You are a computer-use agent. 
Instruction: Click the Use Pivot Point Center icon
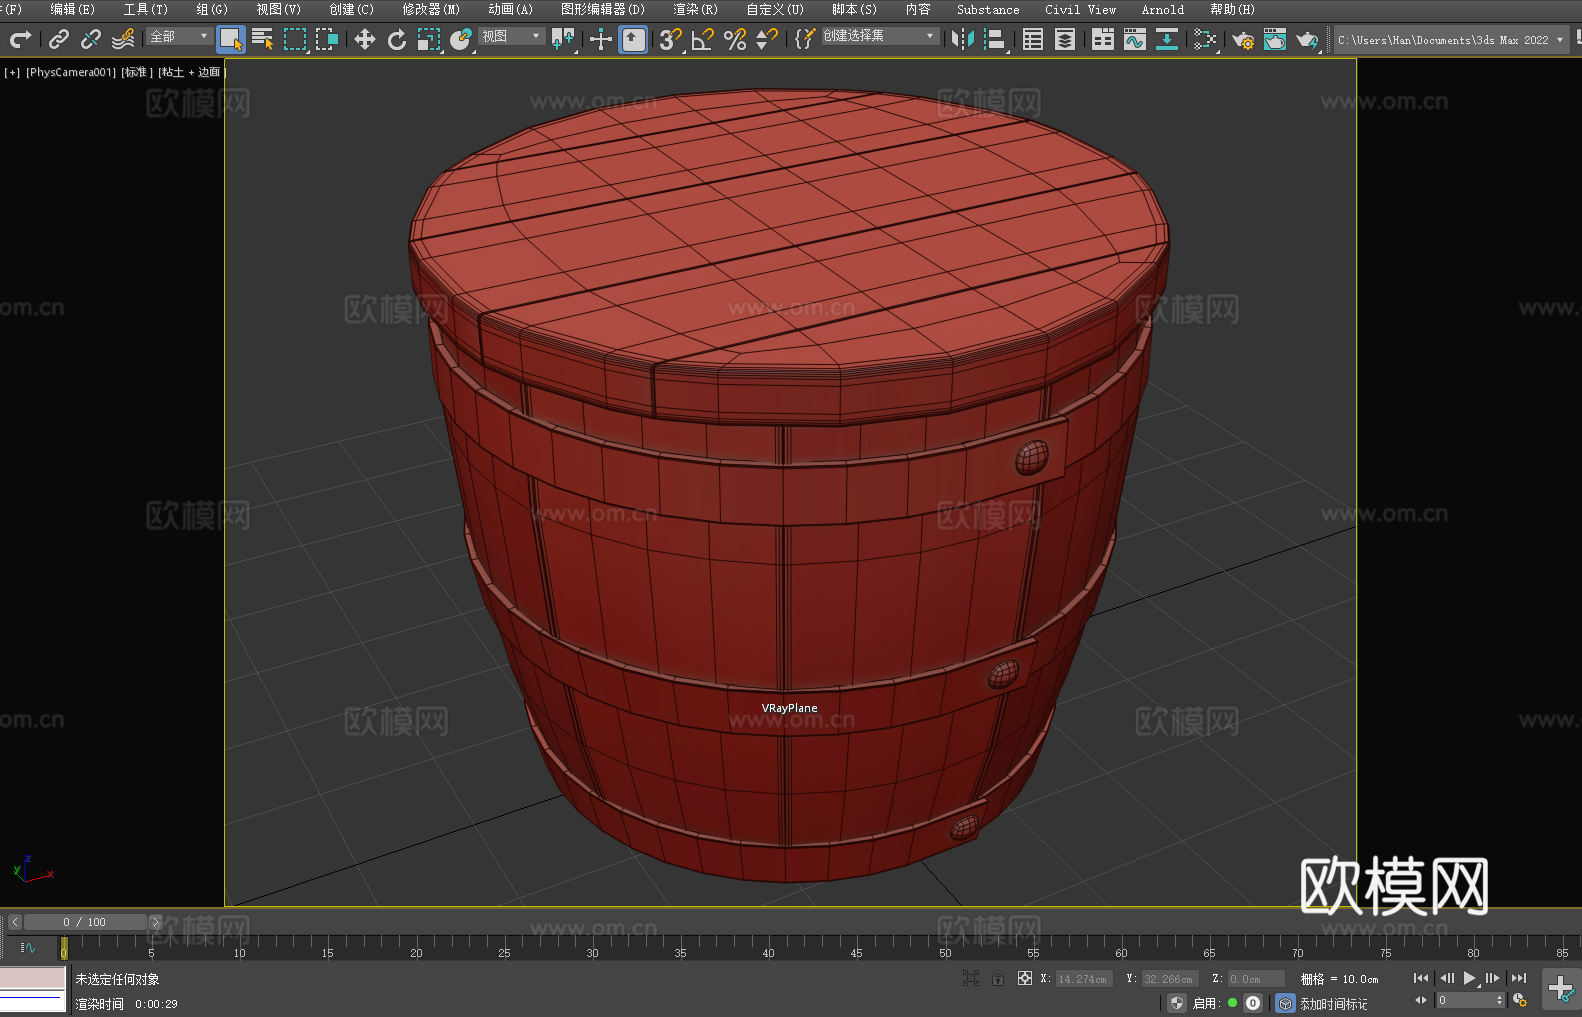tap(563, 39)
